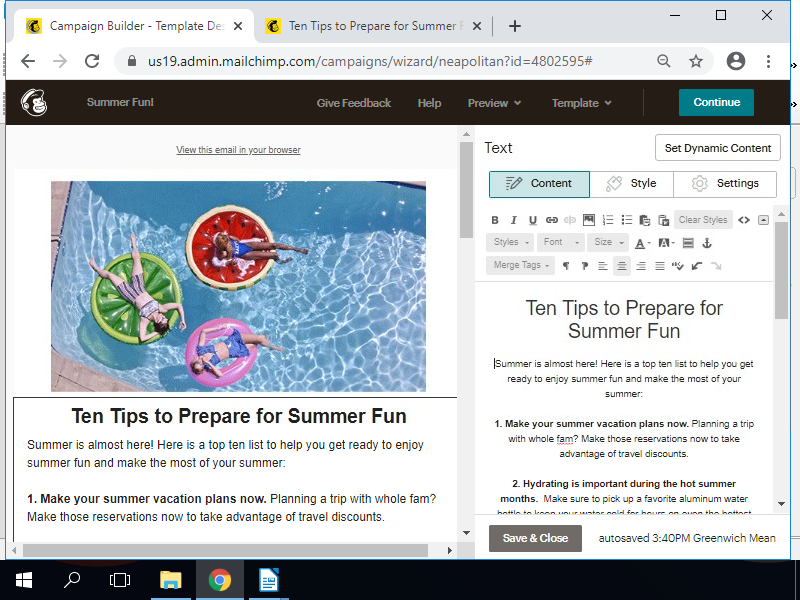
Task: Open the Merge Tags dropdown
Action: pyautogui.click(x=520, y=265)
